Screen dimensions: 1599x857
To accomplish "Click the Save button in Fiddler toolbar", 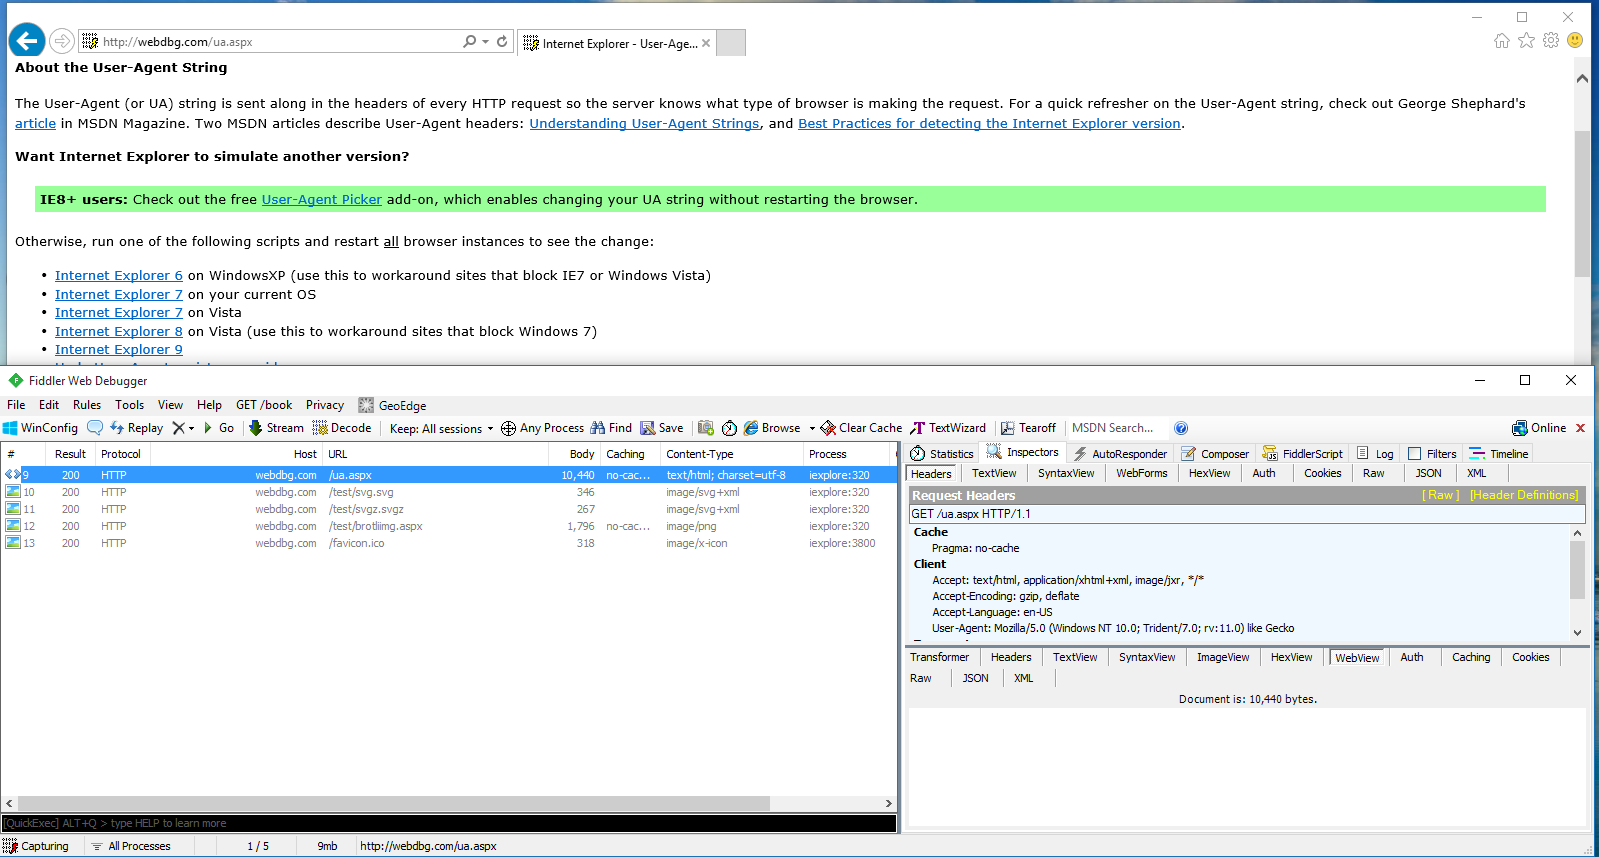I will click(662, 428).
